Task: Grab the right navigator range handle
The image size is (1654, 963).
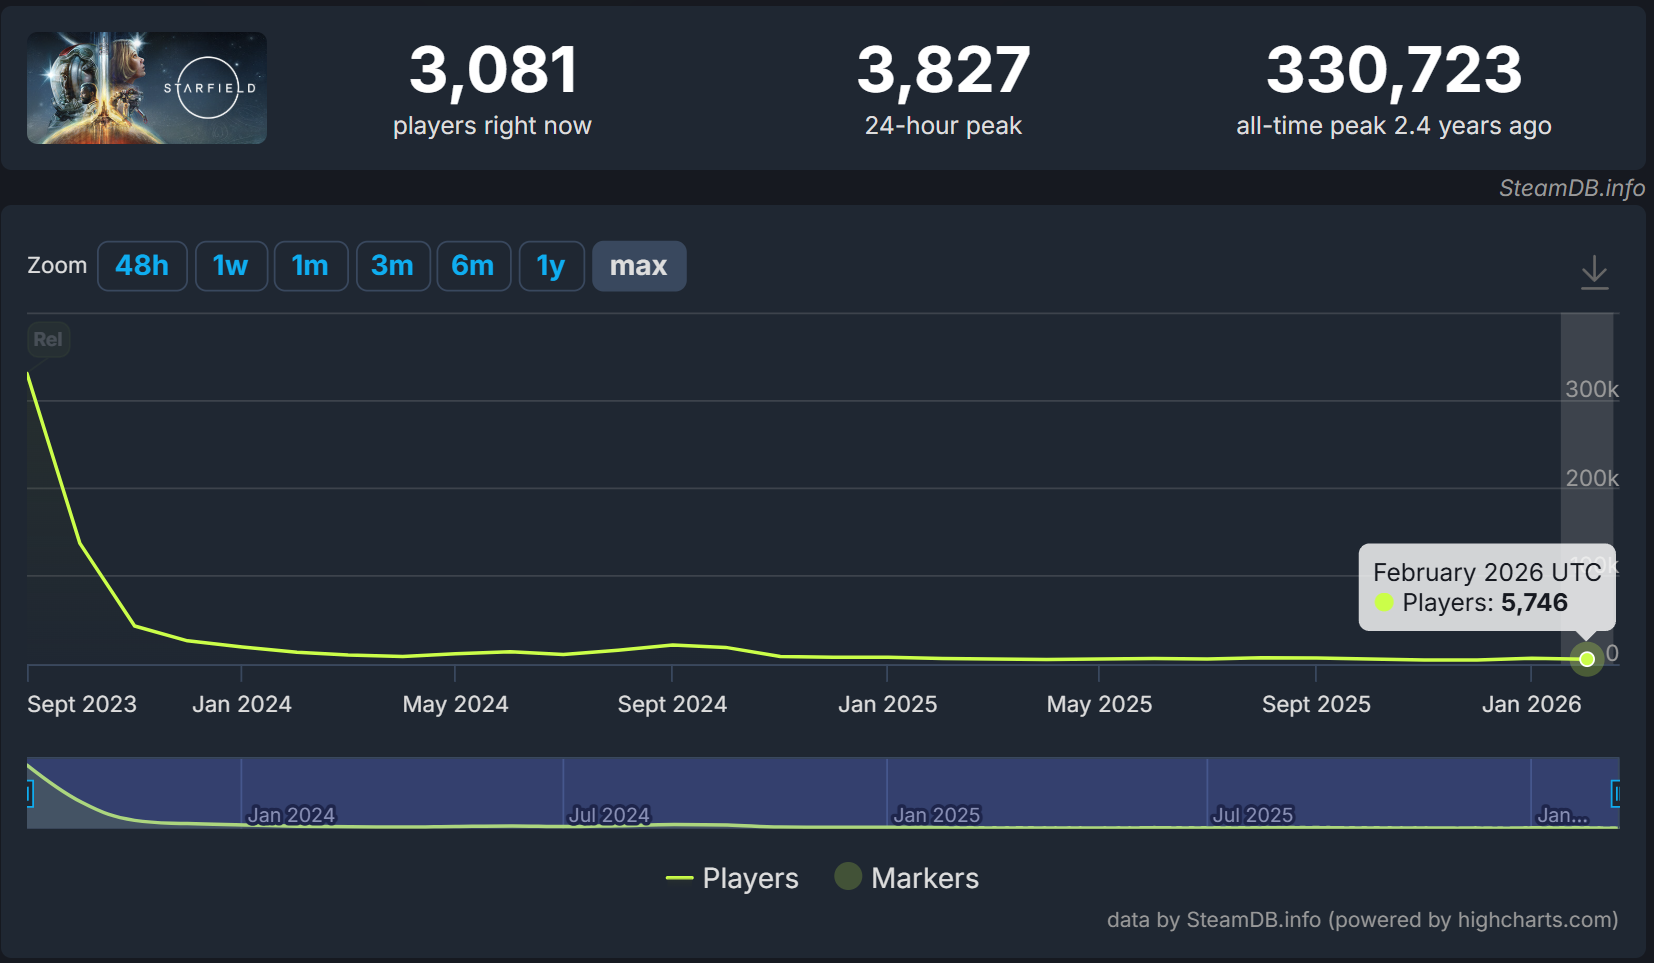Action: pyautogui.click(x=1615, y=794)
